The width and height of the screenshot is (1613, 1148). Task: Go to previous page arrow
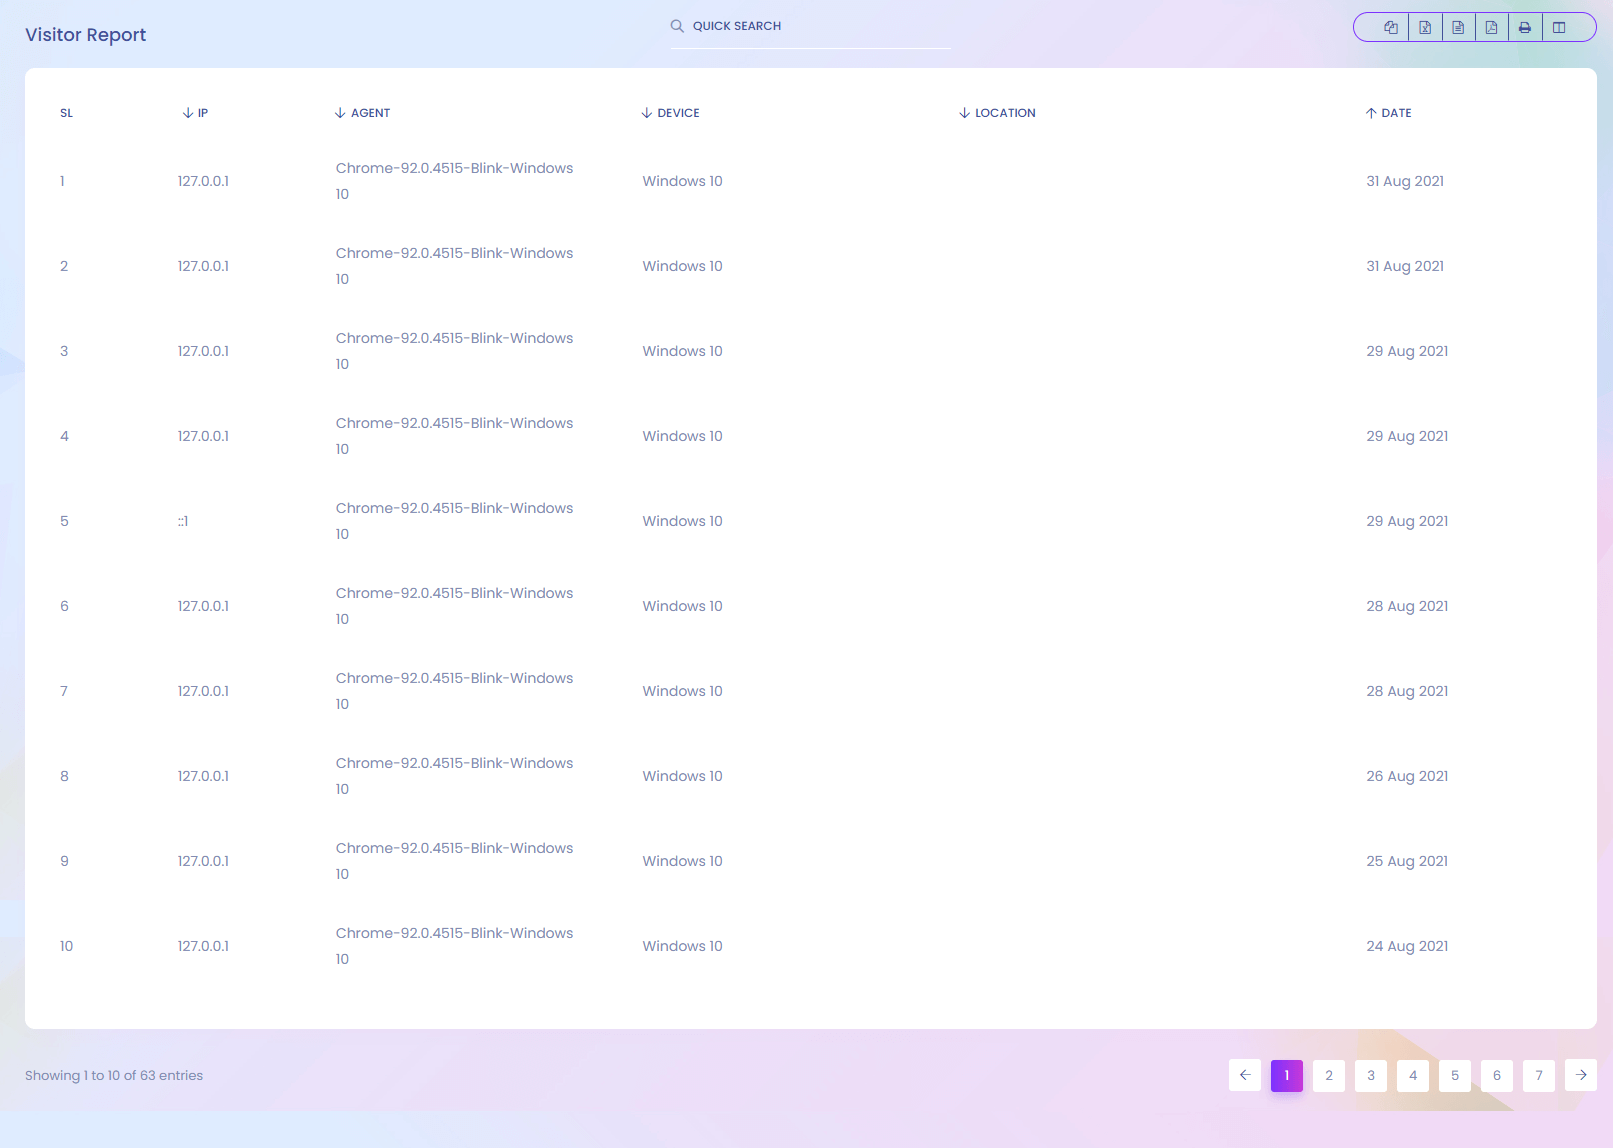click(x=1245, y=1075)
